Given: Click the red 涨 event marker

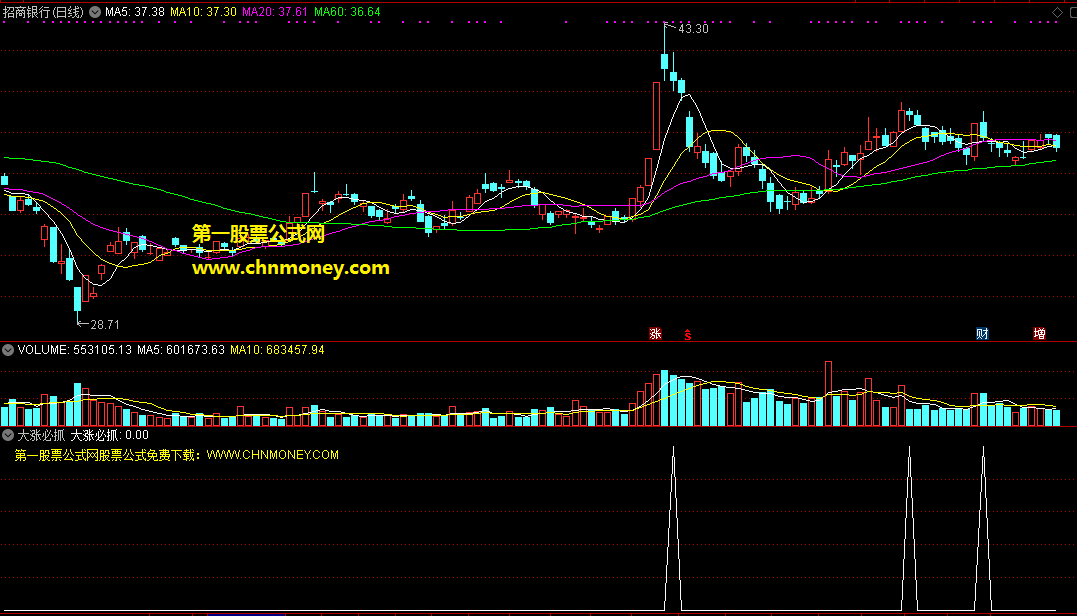Looking at the screenshot, I should tap(655, 334).
